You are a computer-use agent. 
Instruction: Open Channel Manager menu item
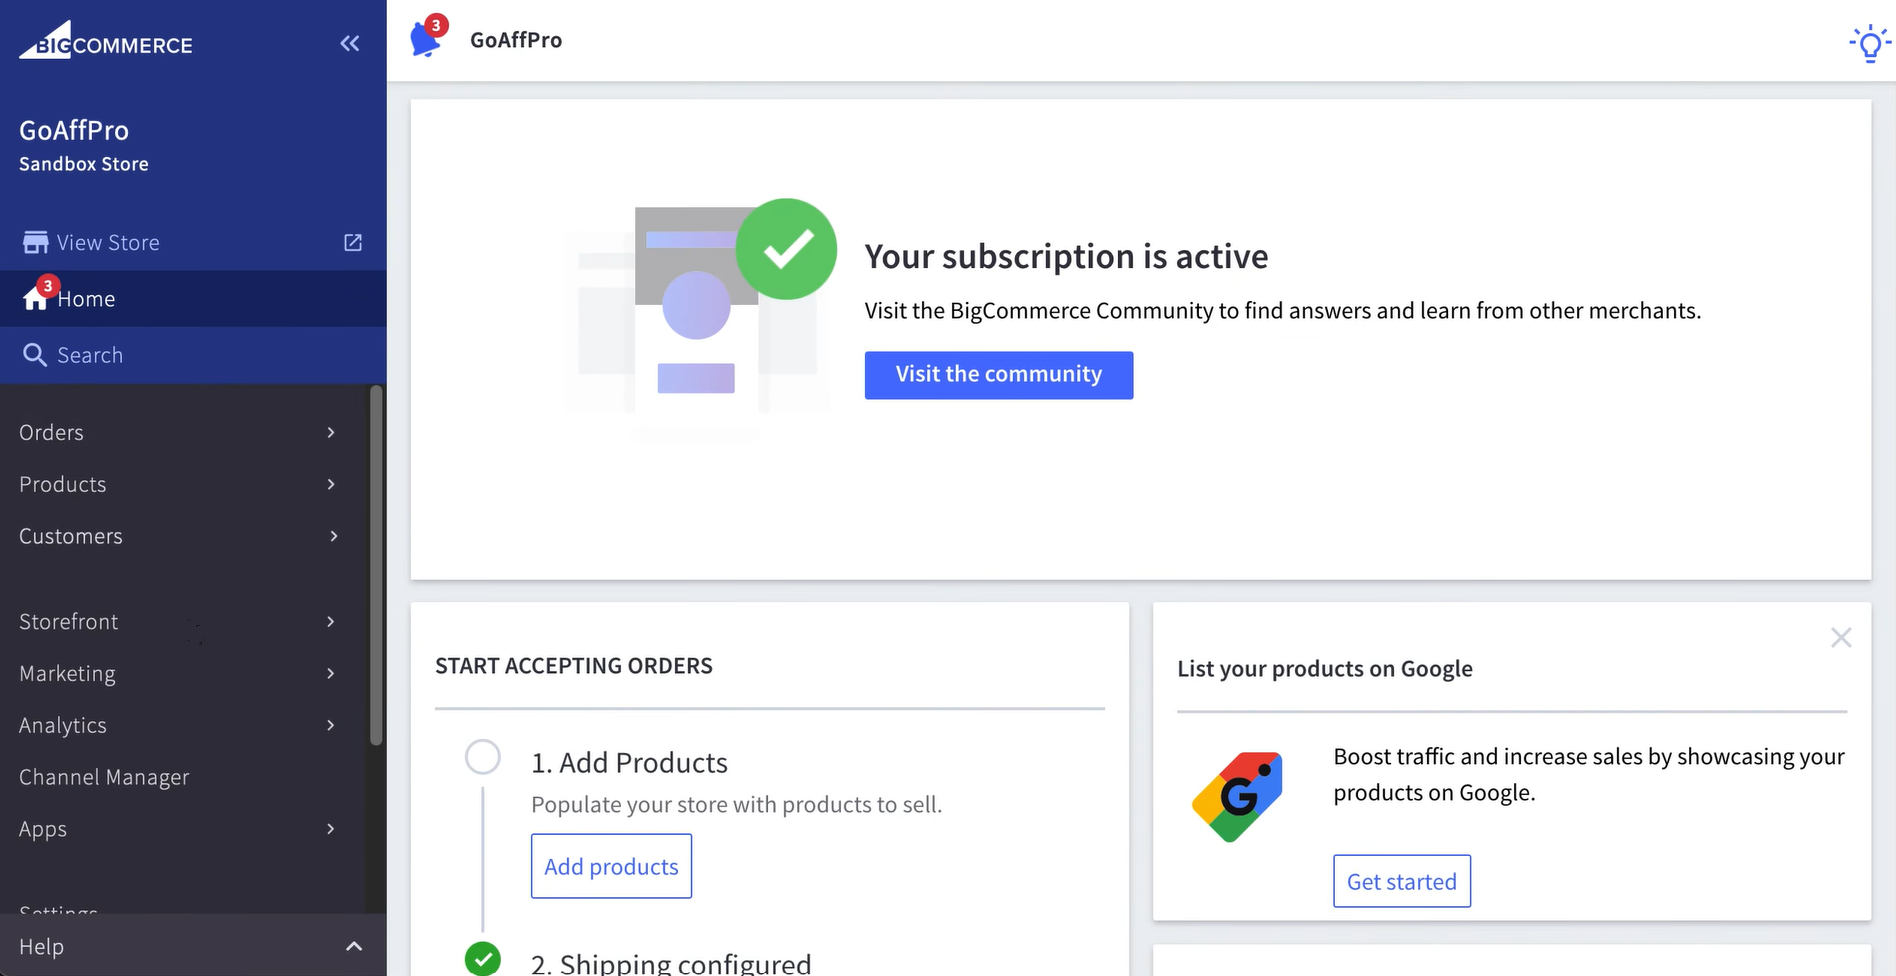click(x=104, y=777)
